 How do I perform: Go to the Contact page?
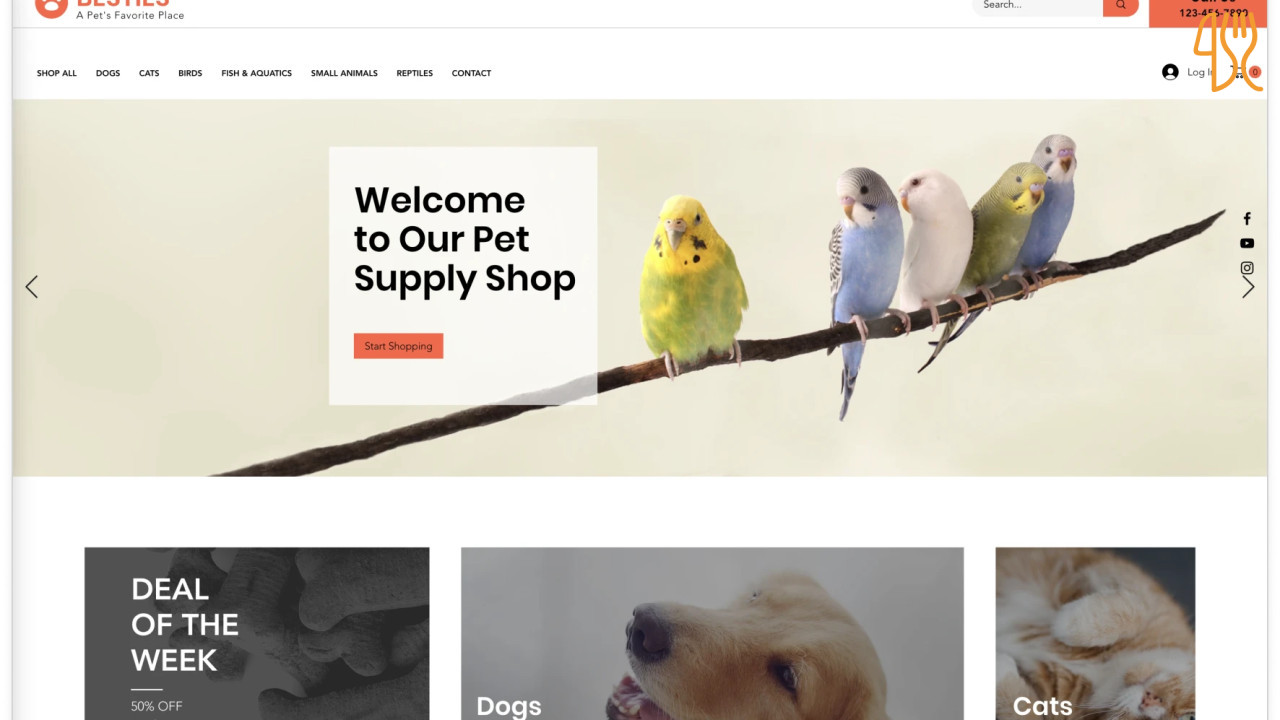point(471,73)
